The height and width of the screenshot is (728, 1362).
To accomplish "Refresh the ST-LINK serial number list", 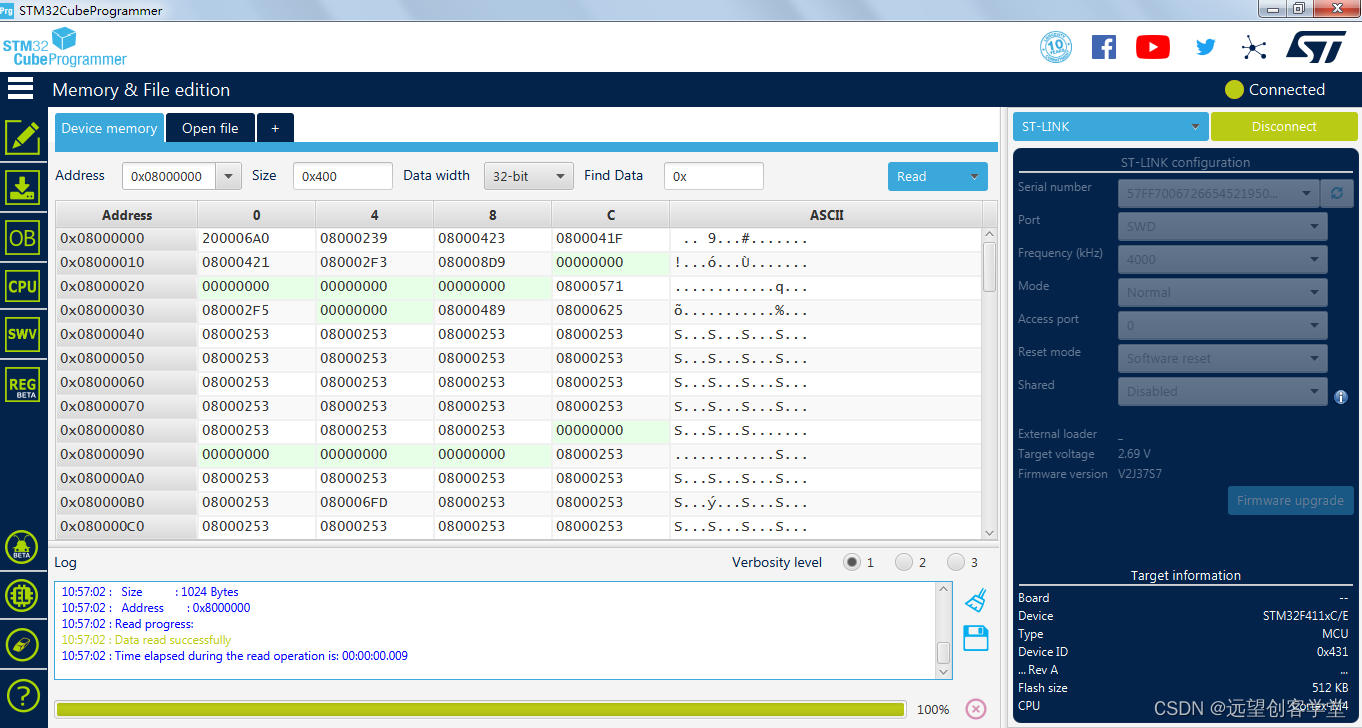I will pyautogui.click(x=1337, y=193).
